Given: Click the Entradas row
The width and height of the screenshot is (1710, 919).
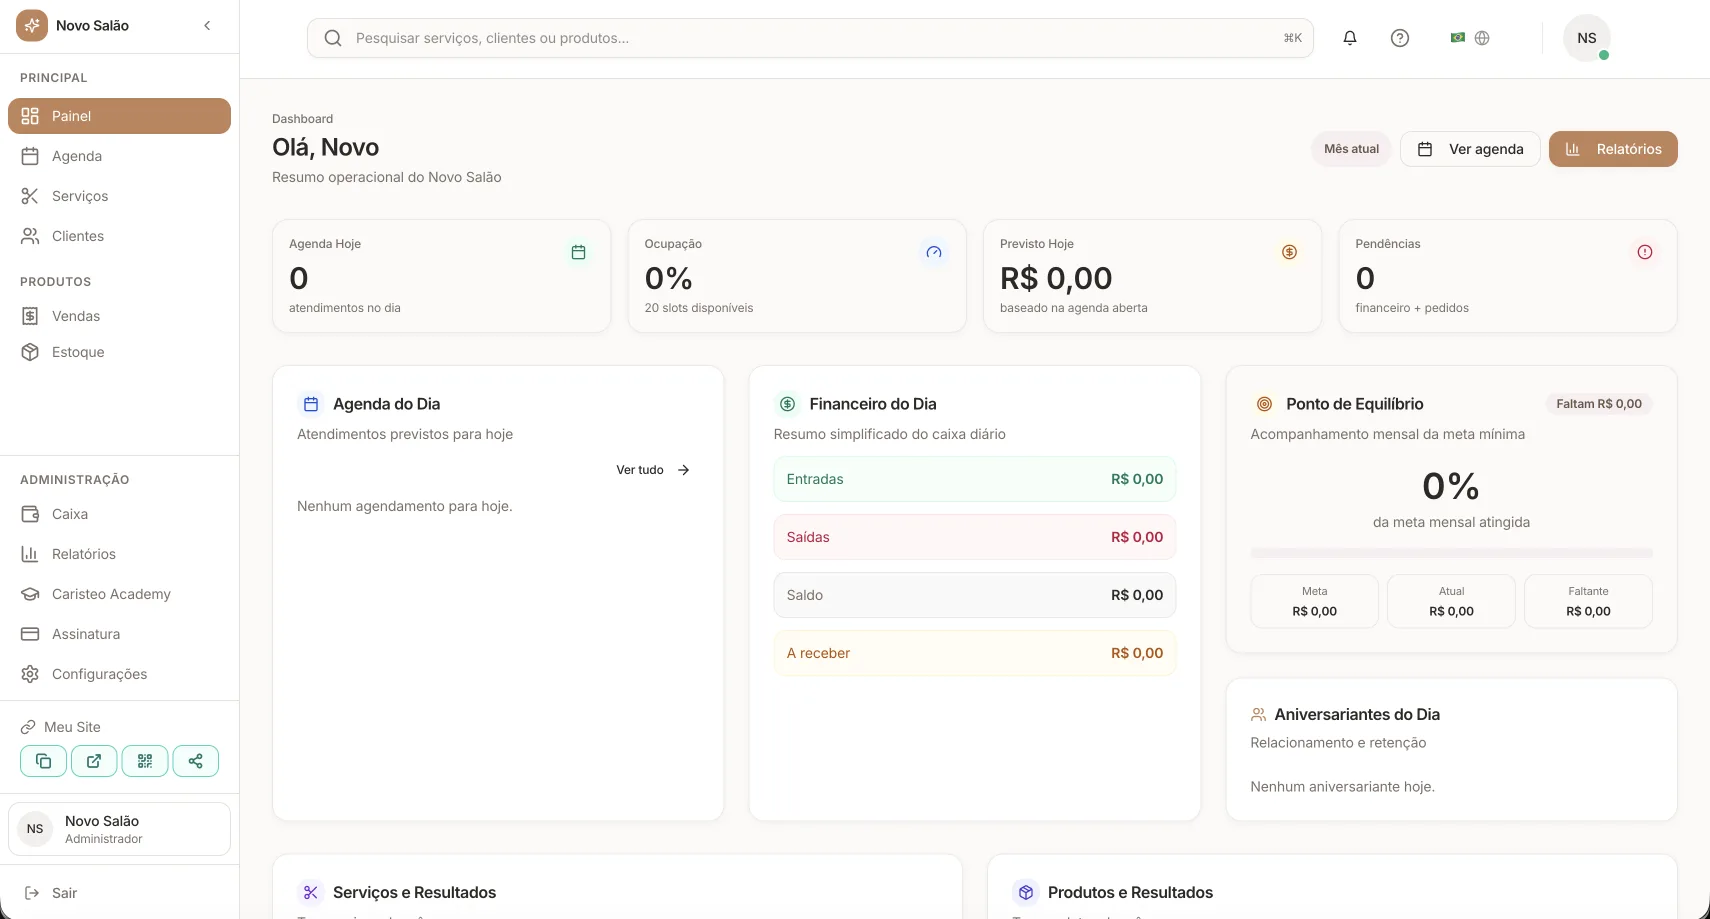Looking at the screenshot, I should [975, 479].
